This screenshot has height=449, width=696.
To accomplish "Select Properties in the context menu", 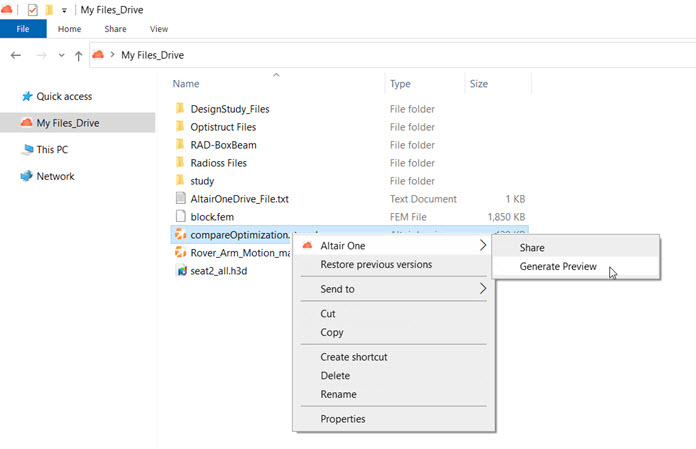I will tap(342, 419).
